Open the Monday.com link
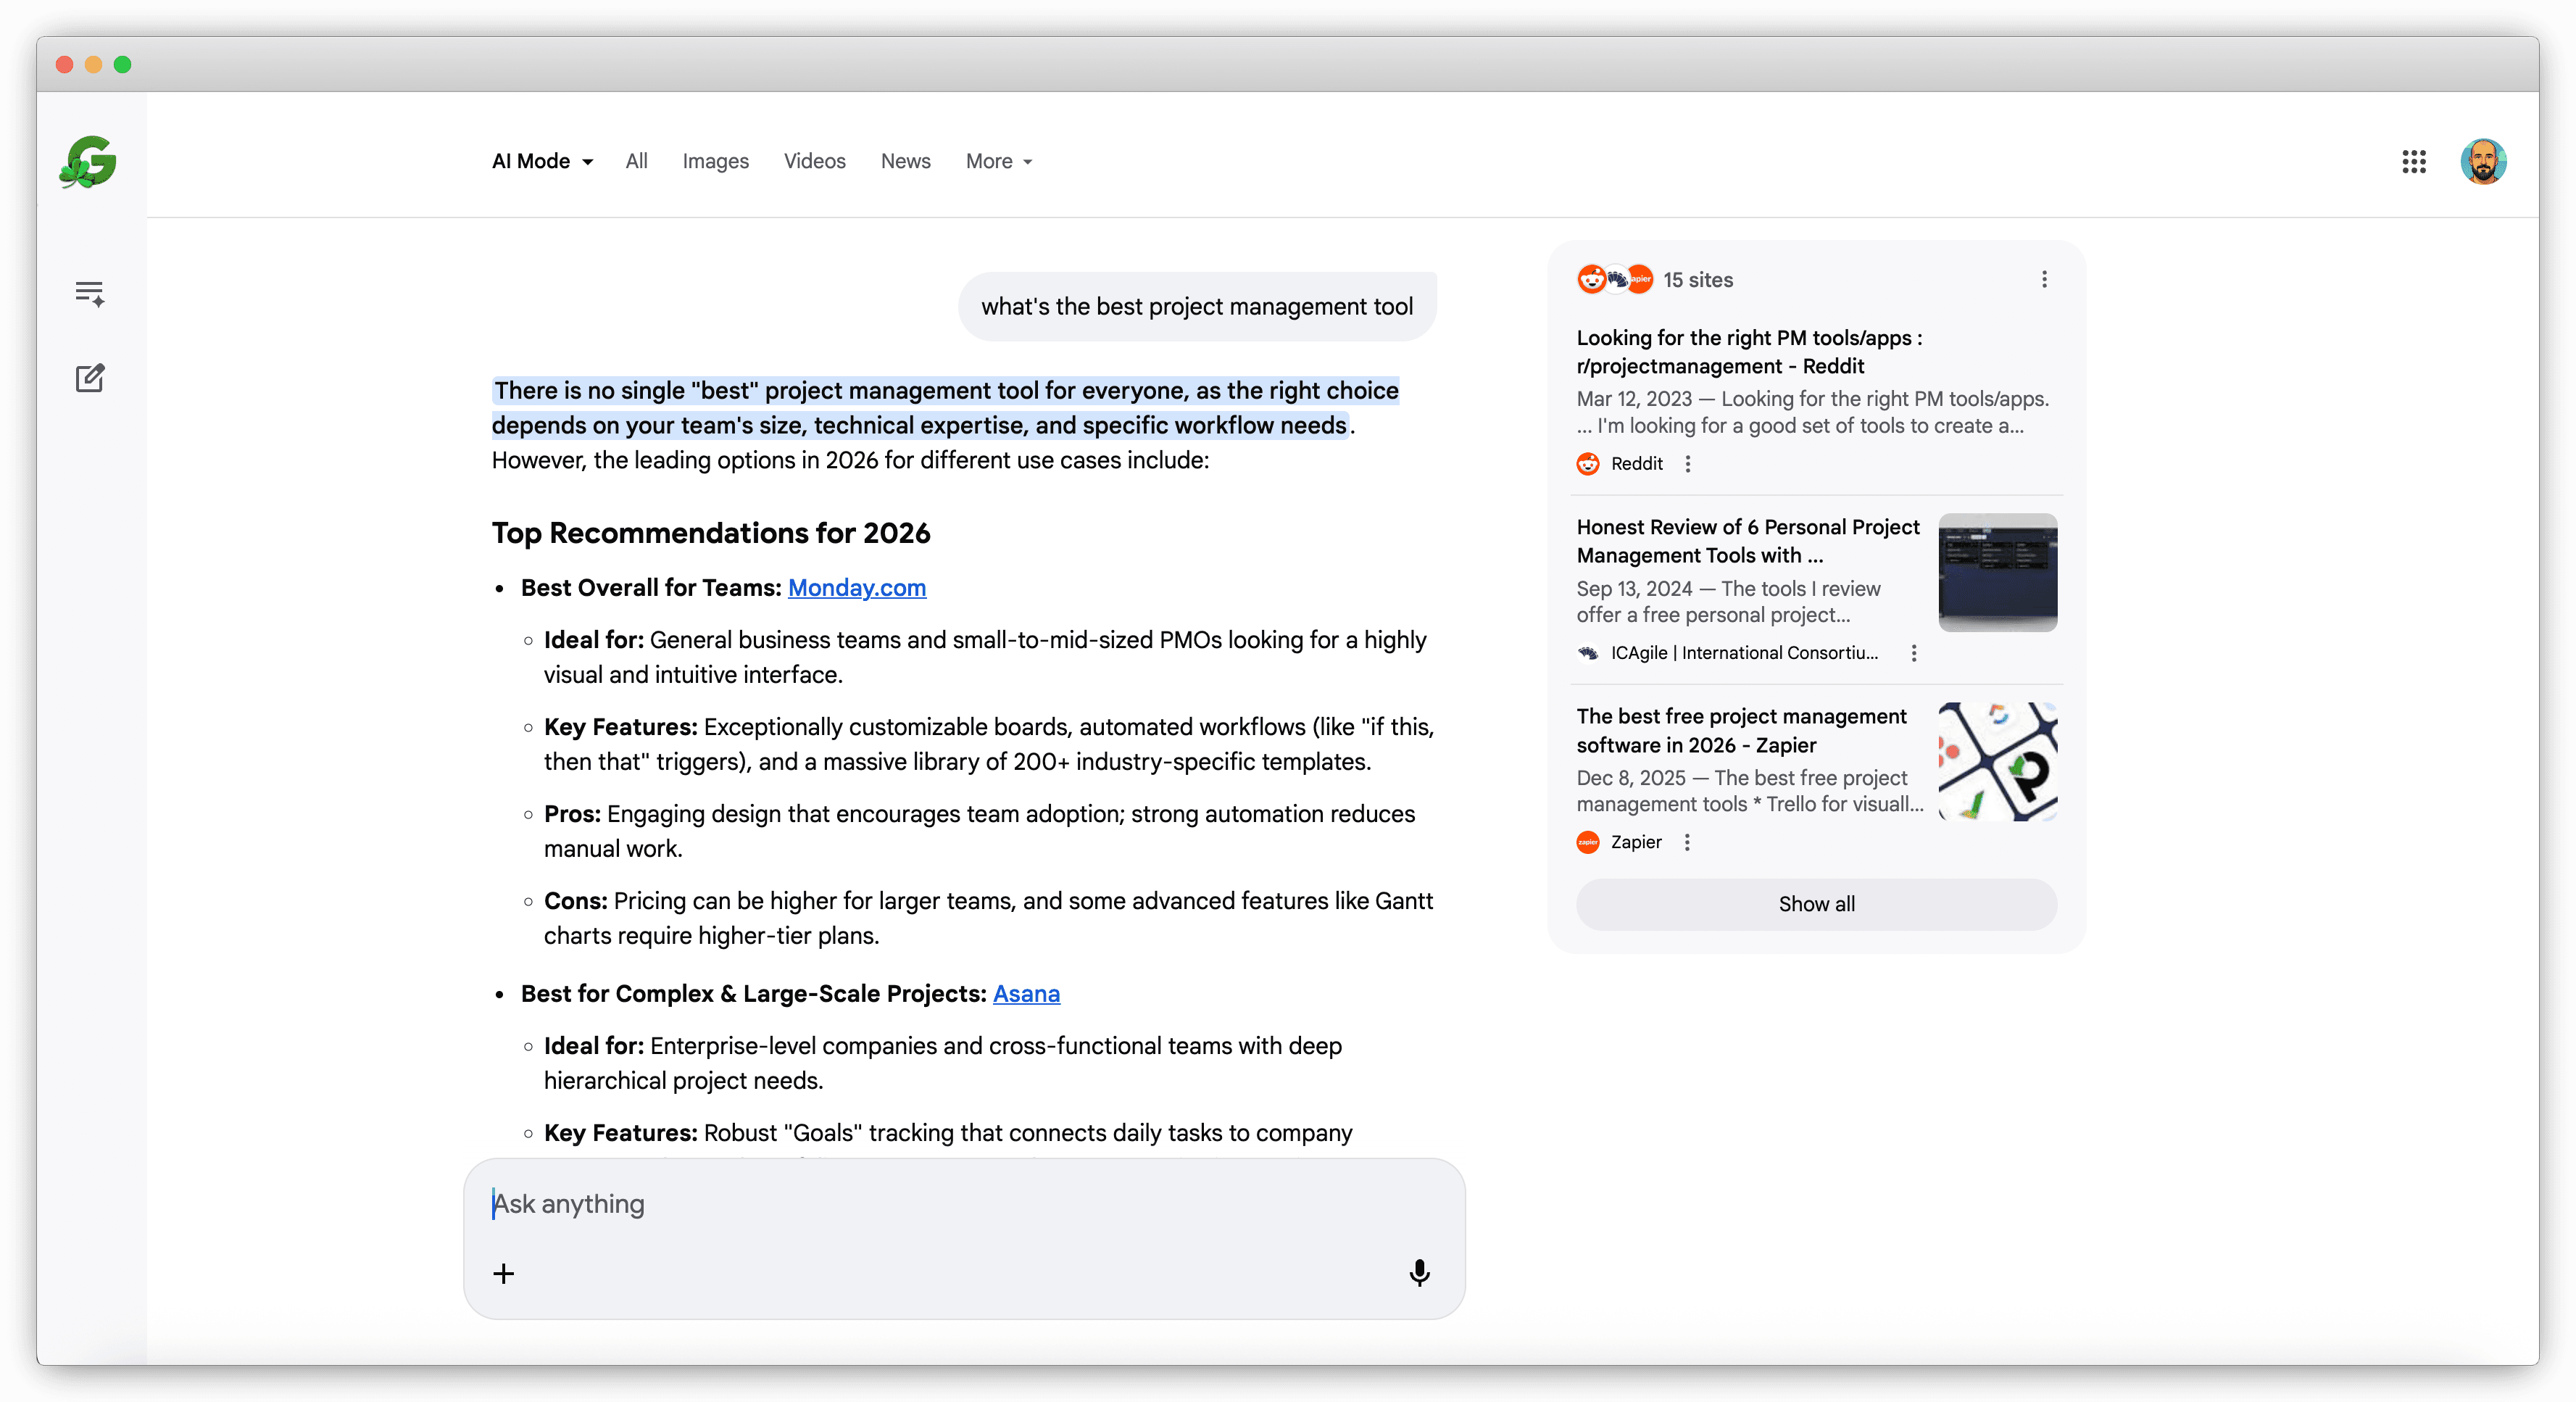The image size is (2576, 1402). click(x=856, y=588)
